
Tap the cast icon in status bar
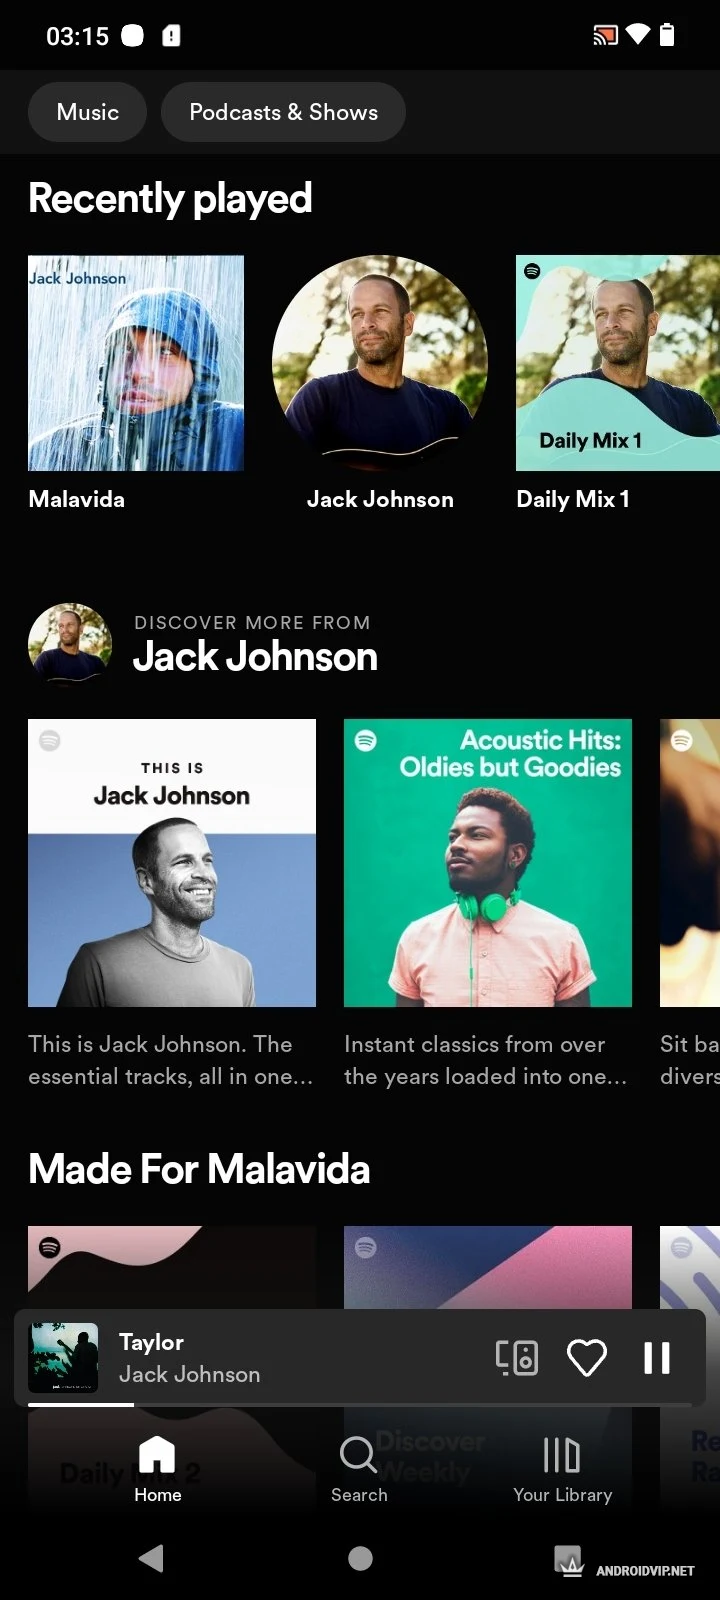pos(605,36)
